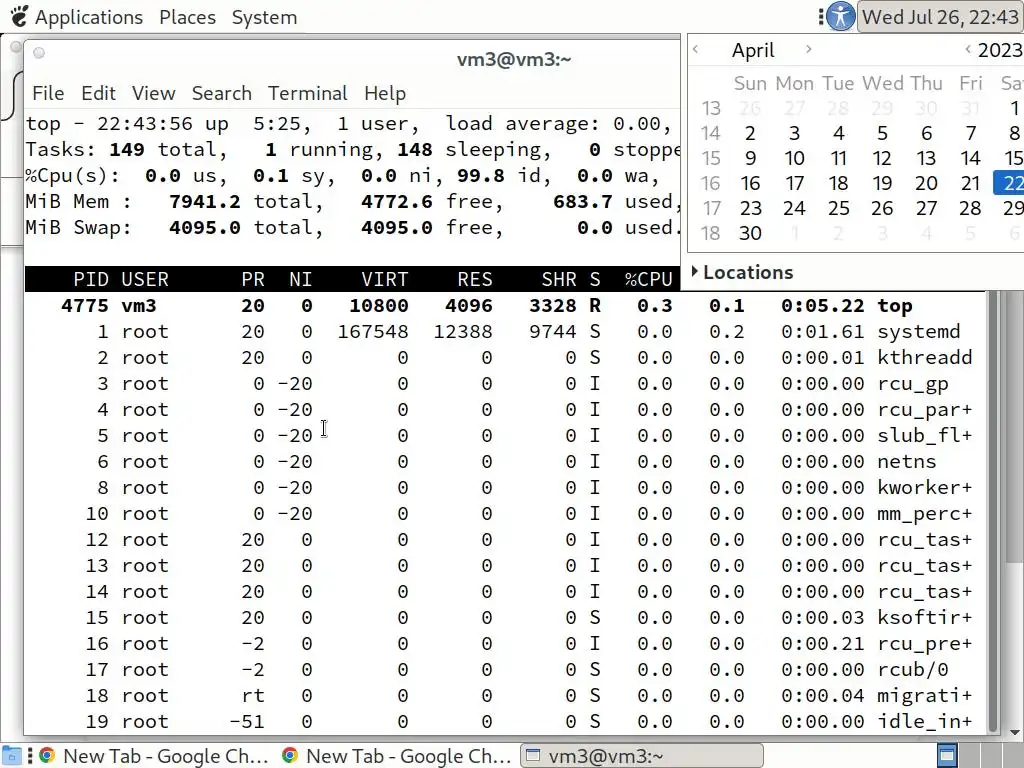
Task: Go to previous month in calendar
Action: pyautogui.click(x=696, y=49)
